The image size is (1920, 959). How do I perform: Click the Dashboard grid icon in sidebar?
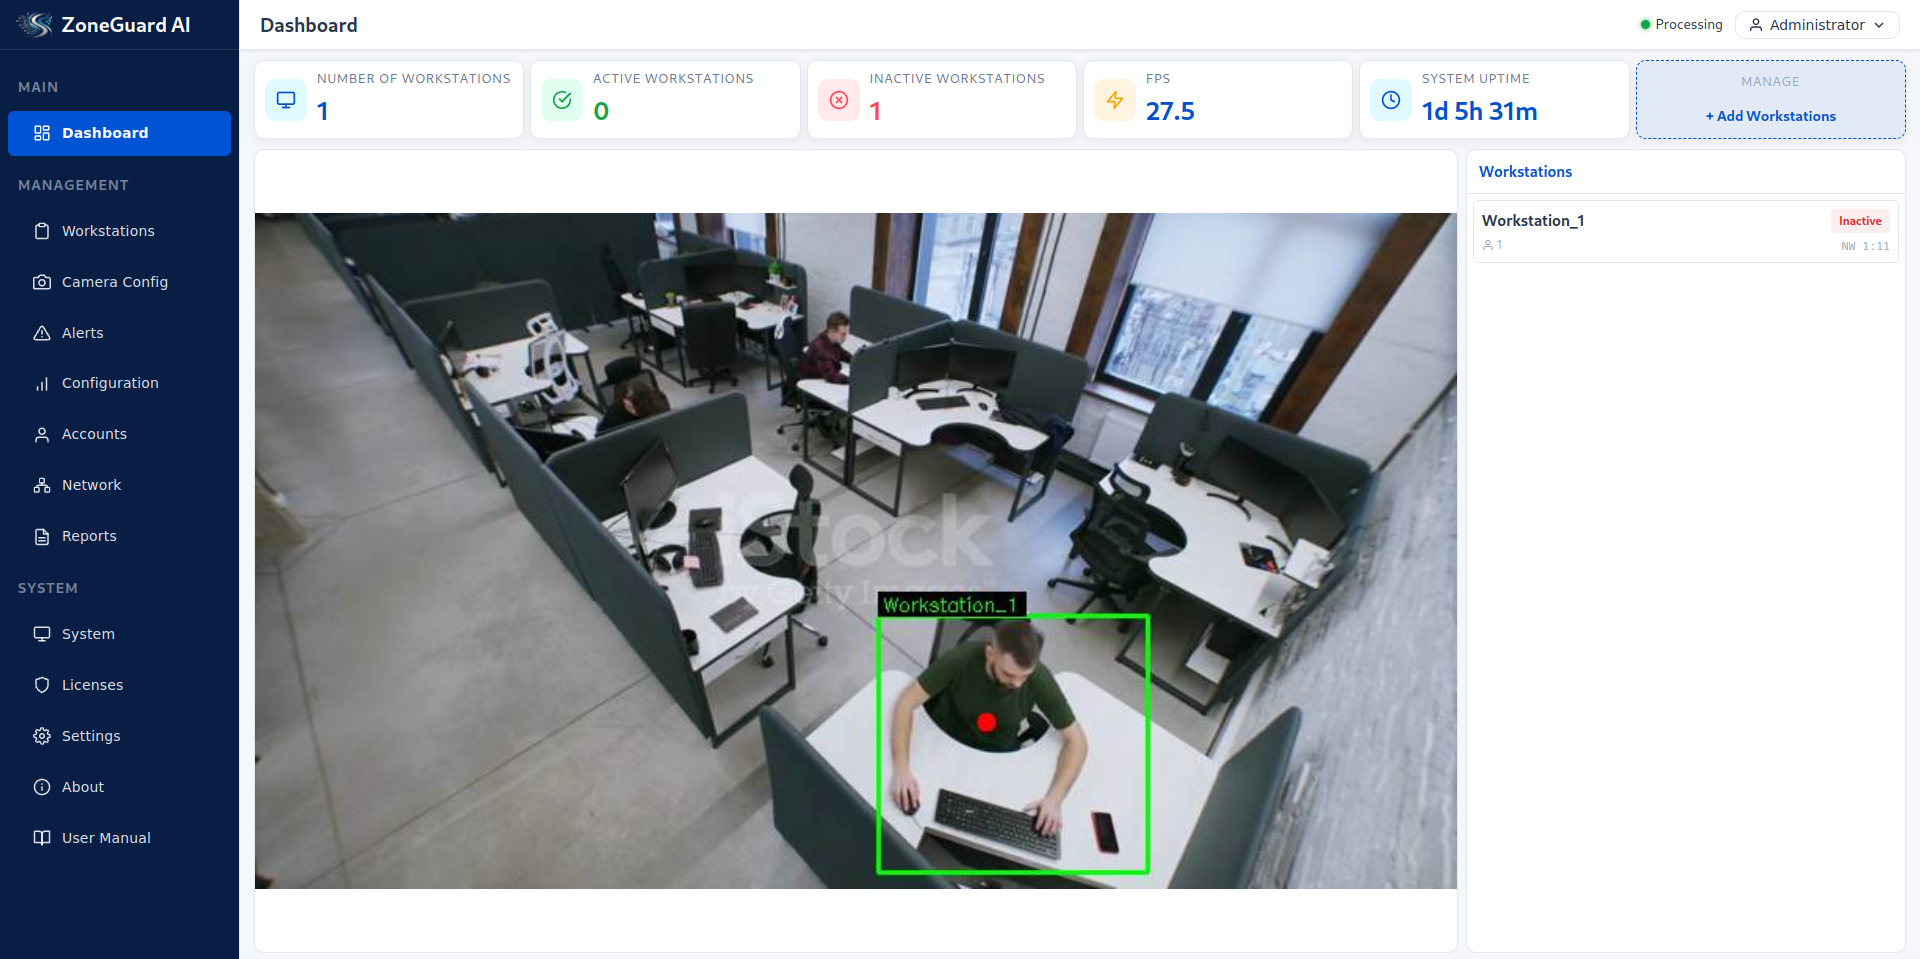42,133
